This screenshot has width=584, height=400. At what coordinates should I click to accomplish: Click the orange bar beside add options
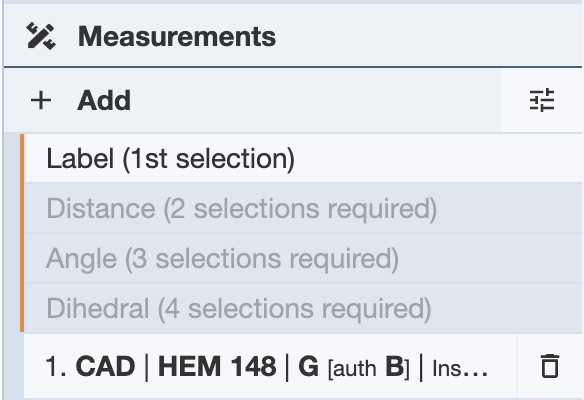pyautogui.click(x=22, y=233)
